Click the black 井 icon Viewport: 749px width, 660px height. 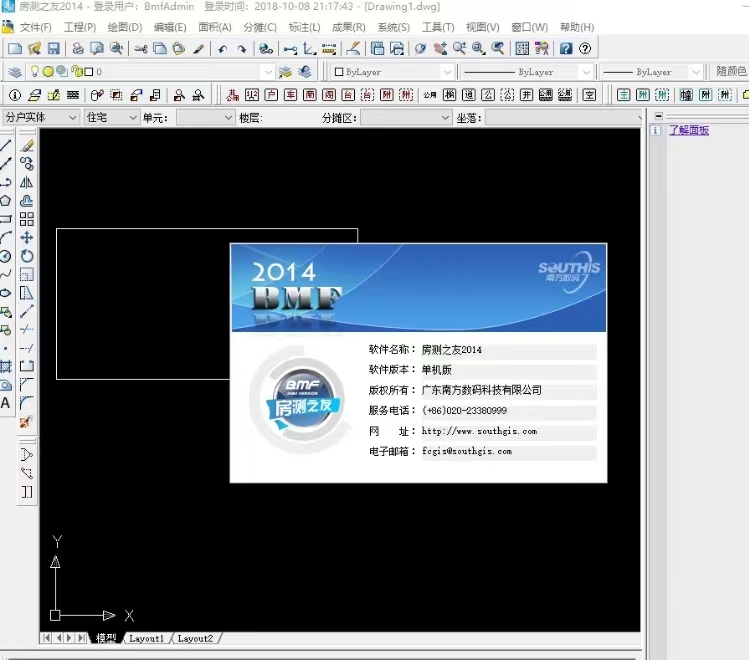point(526,95)
